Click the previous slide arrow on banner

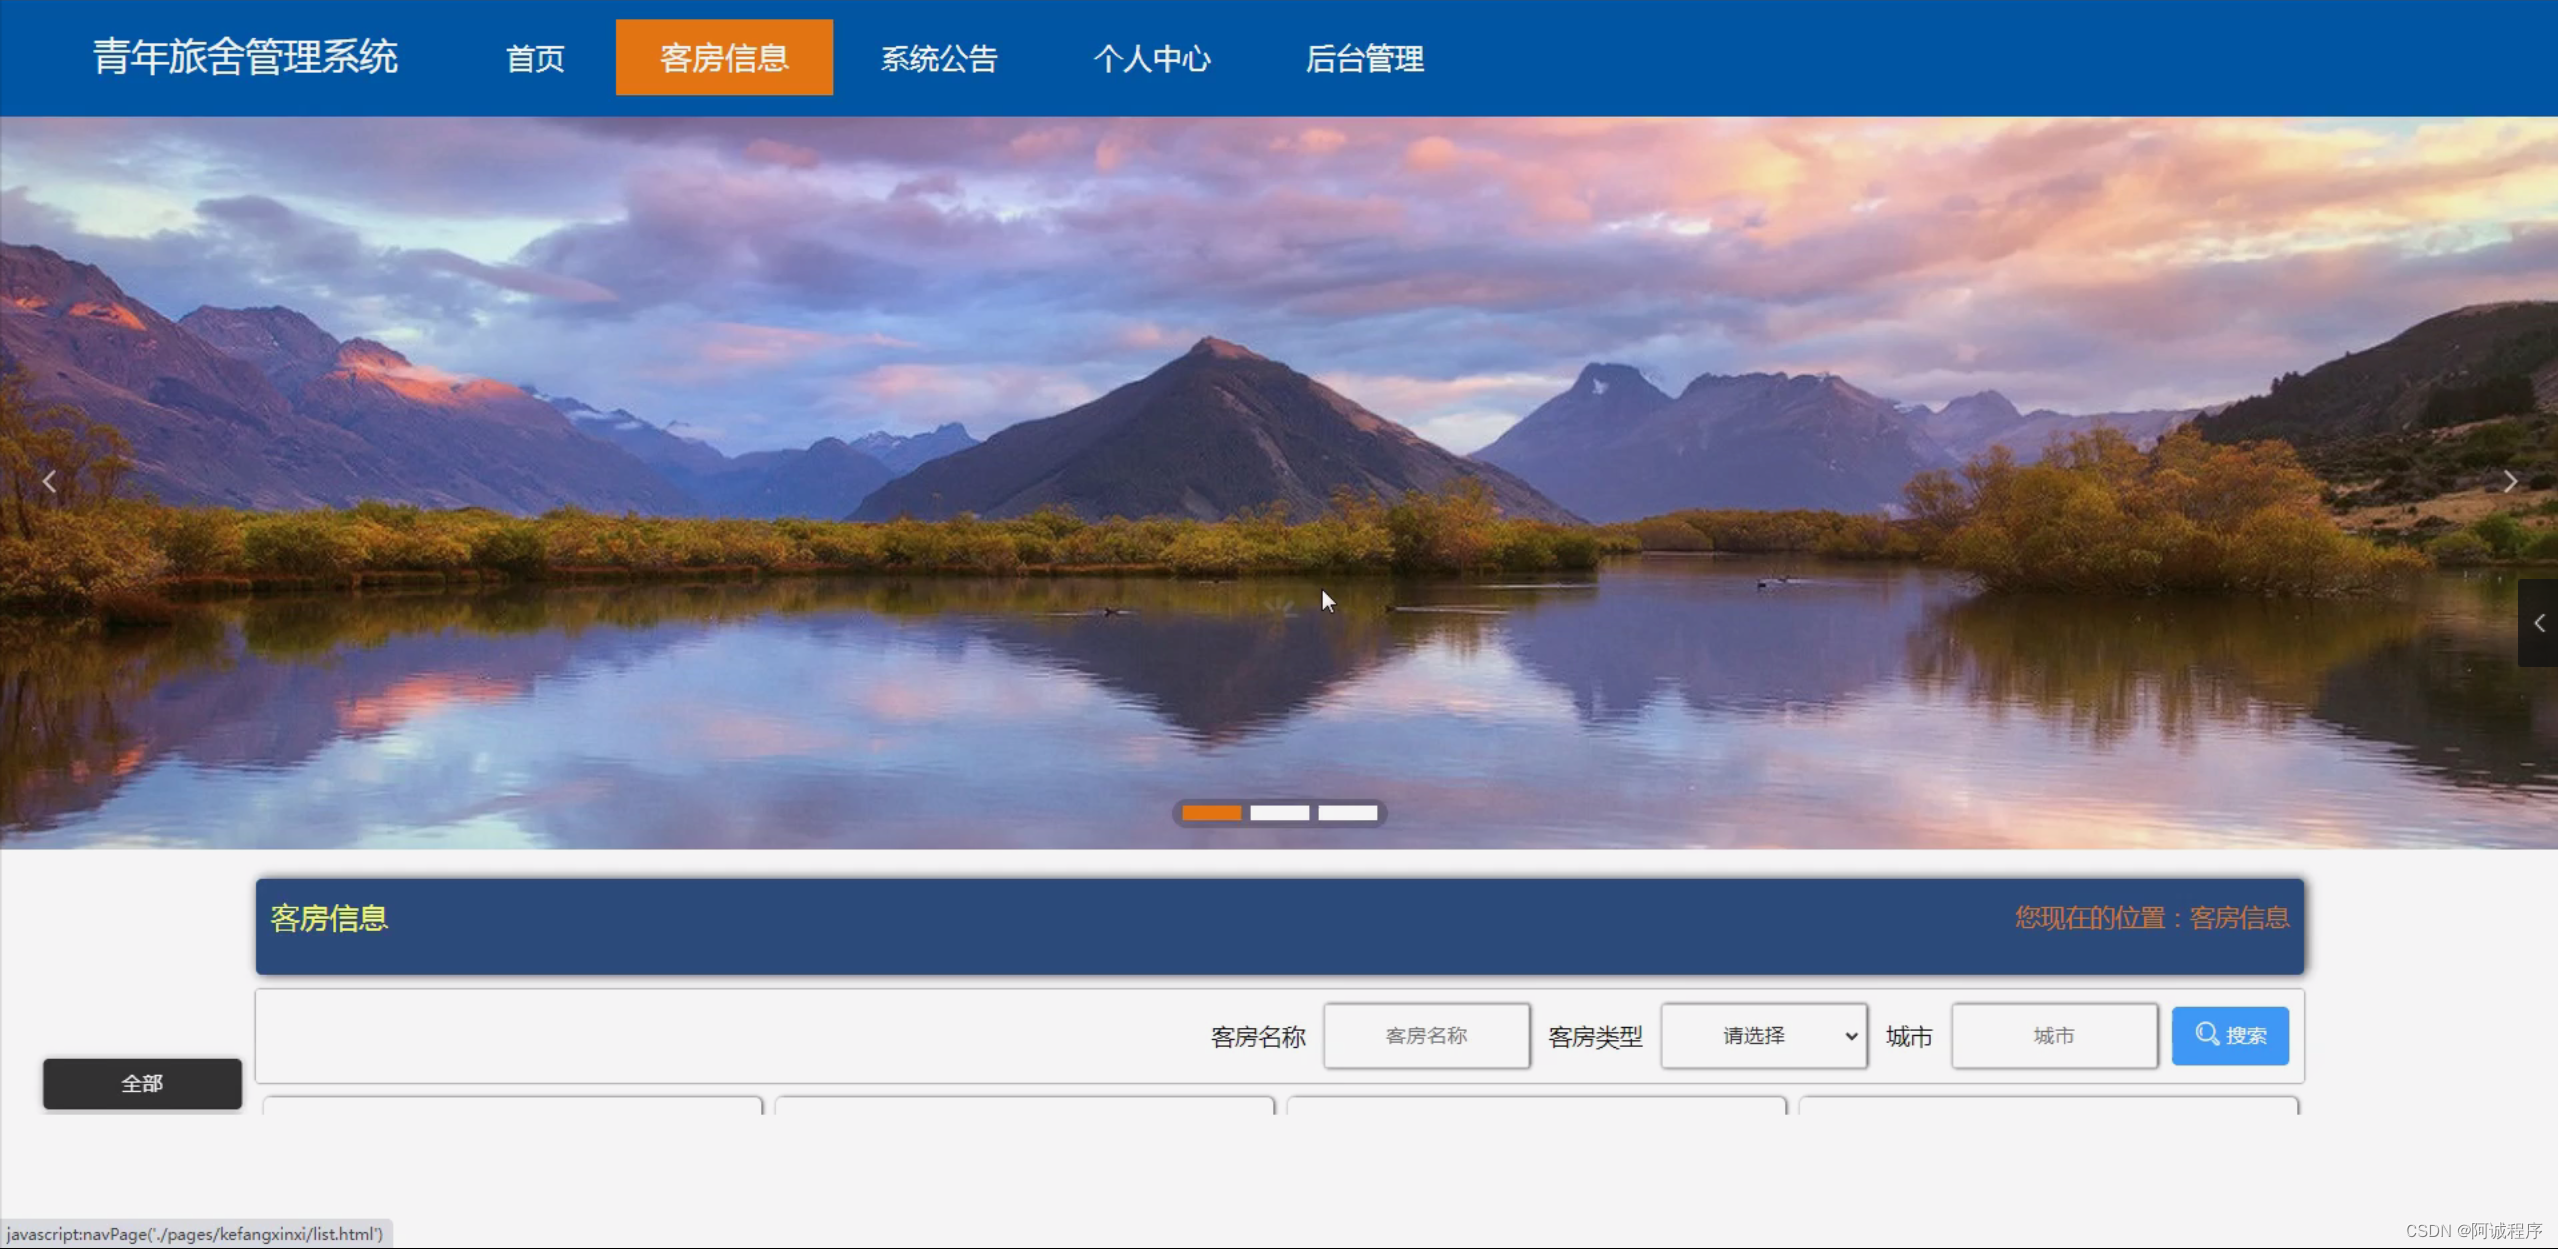point(48,482)
